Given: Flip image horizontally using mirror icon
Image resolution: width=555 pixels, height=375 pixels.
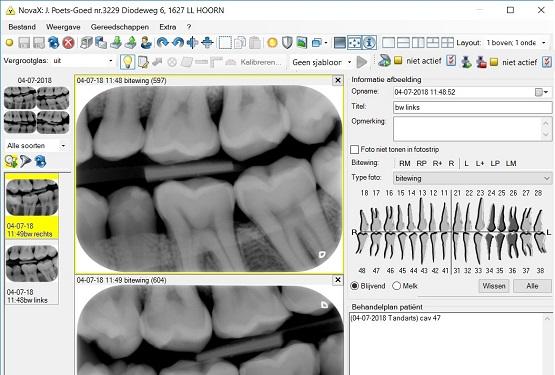Looking at the screenshot, I should pos(193,43).
